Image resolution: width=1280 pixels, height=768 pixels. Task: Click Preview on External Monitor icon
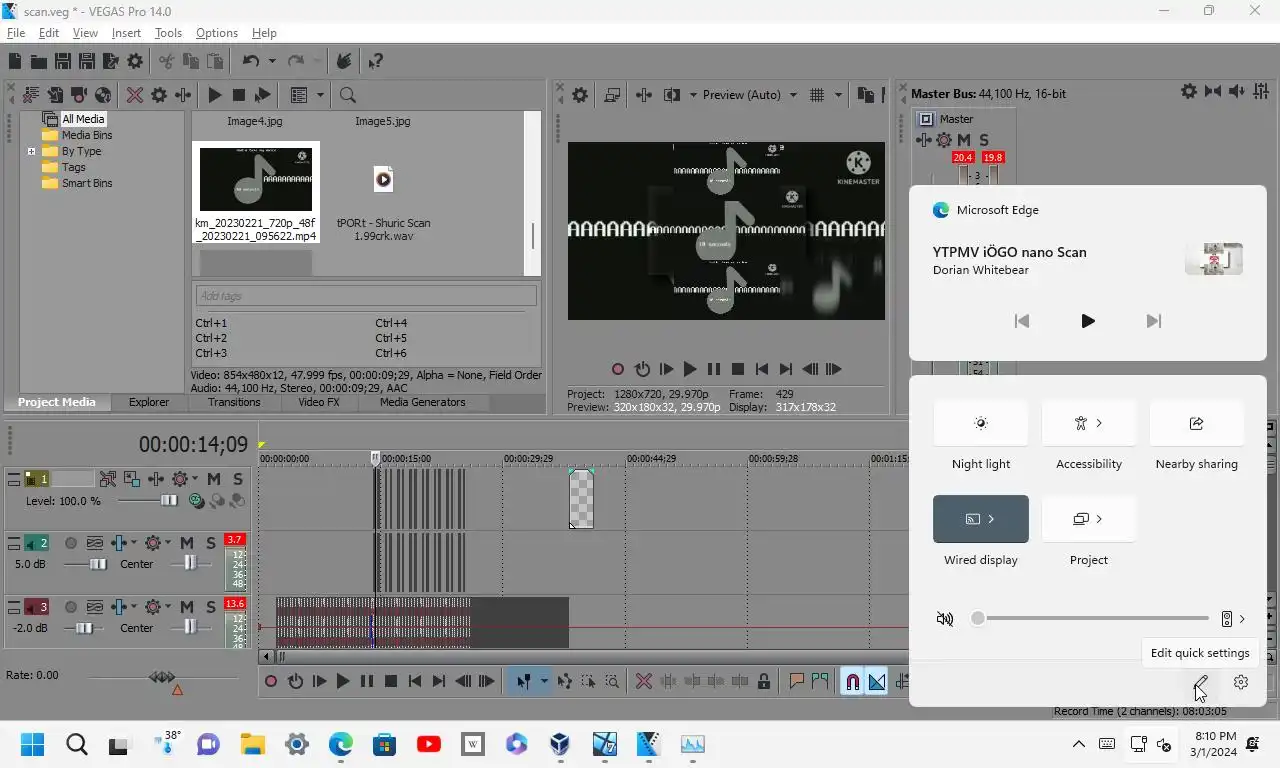612,95
